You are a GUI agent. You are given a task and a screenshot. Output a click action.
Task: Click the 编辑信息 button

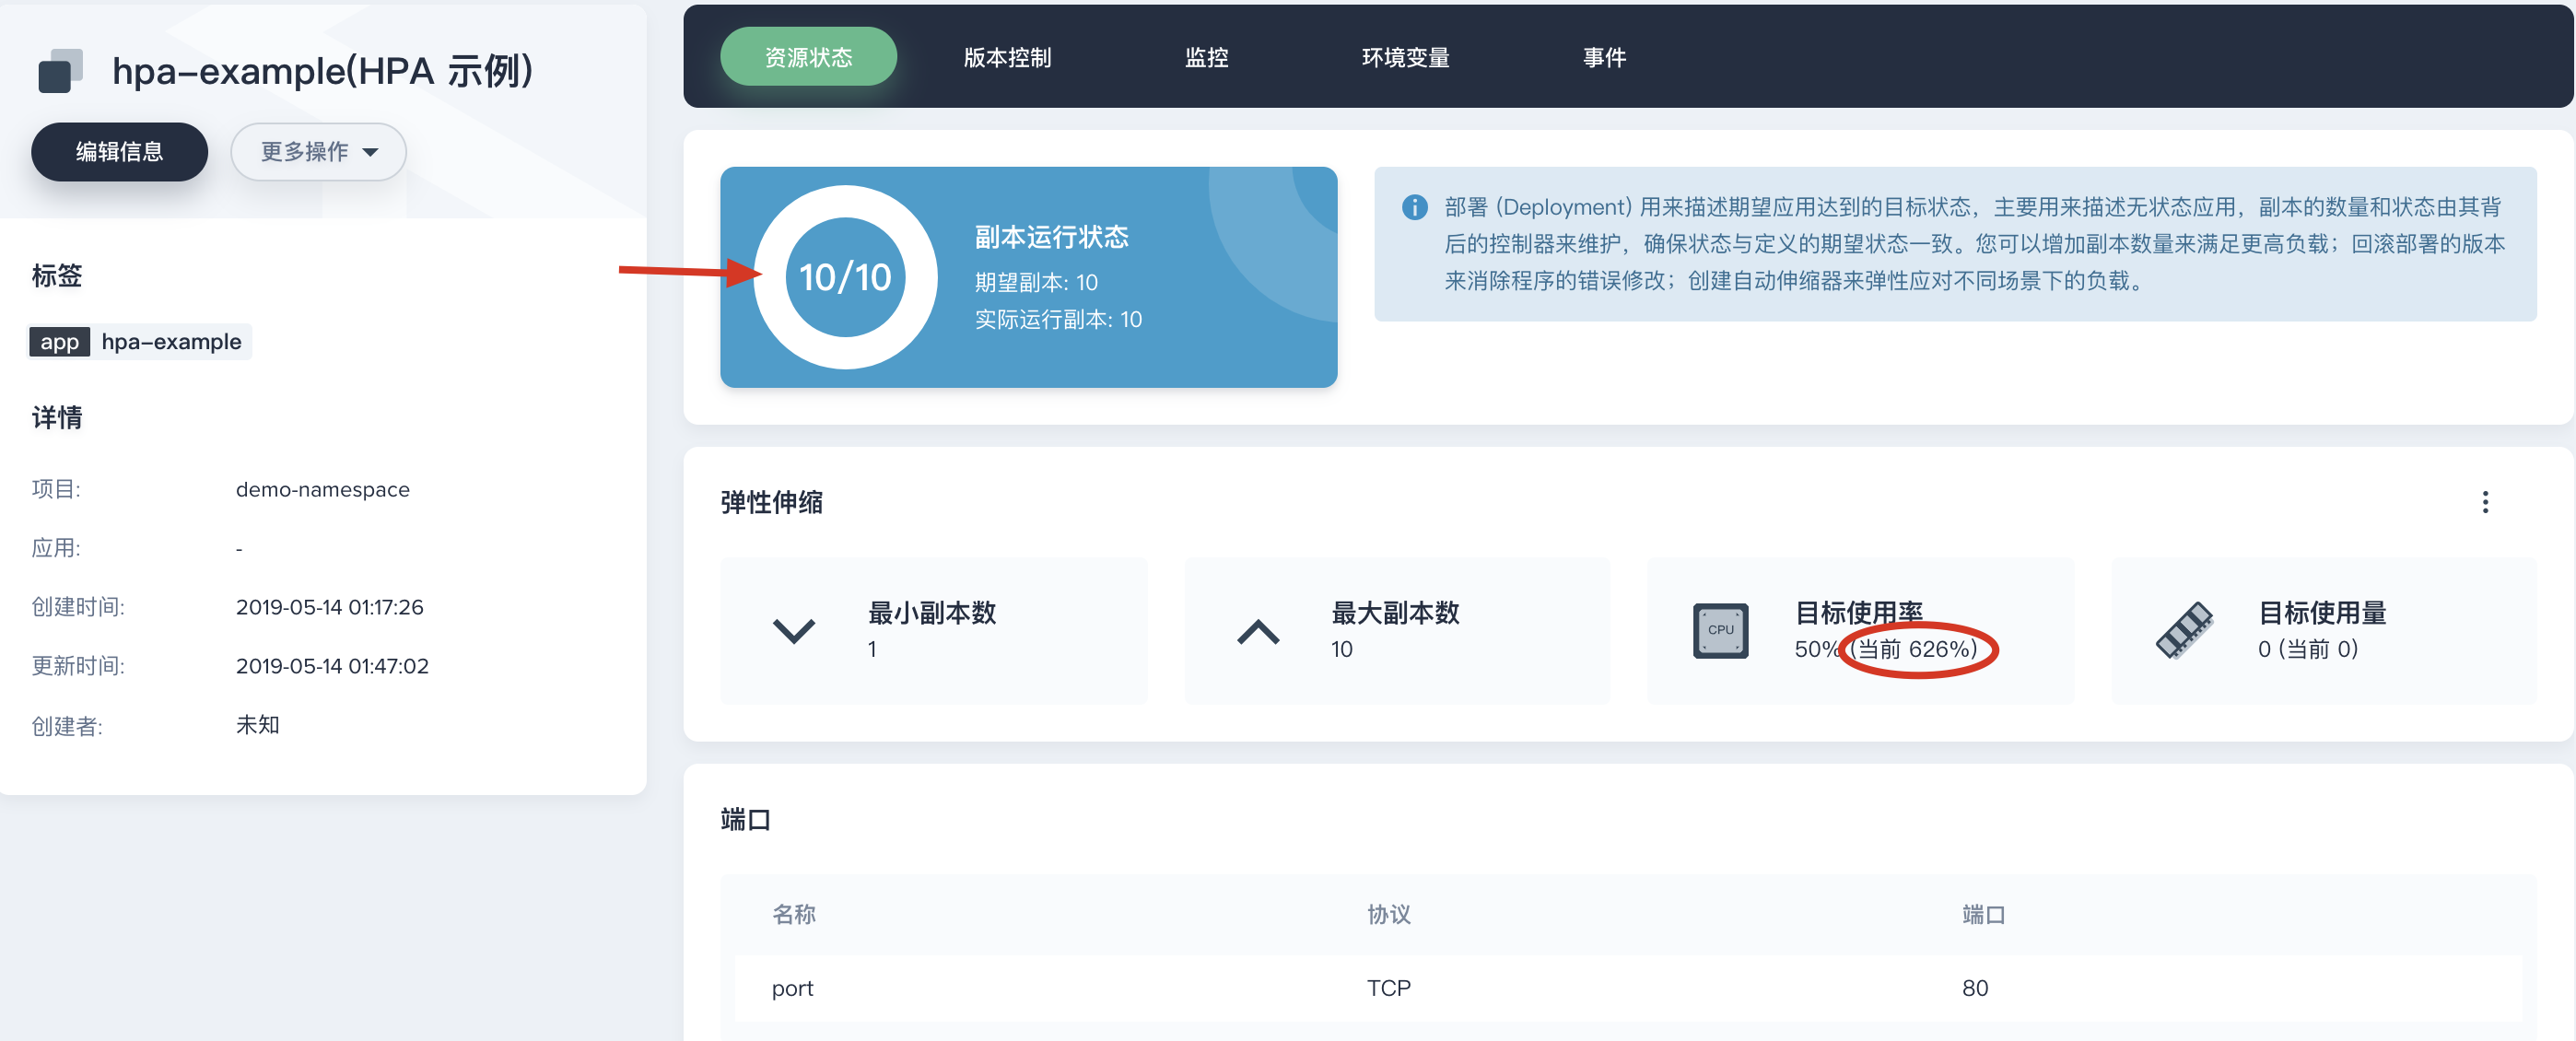tap(119, 152)
